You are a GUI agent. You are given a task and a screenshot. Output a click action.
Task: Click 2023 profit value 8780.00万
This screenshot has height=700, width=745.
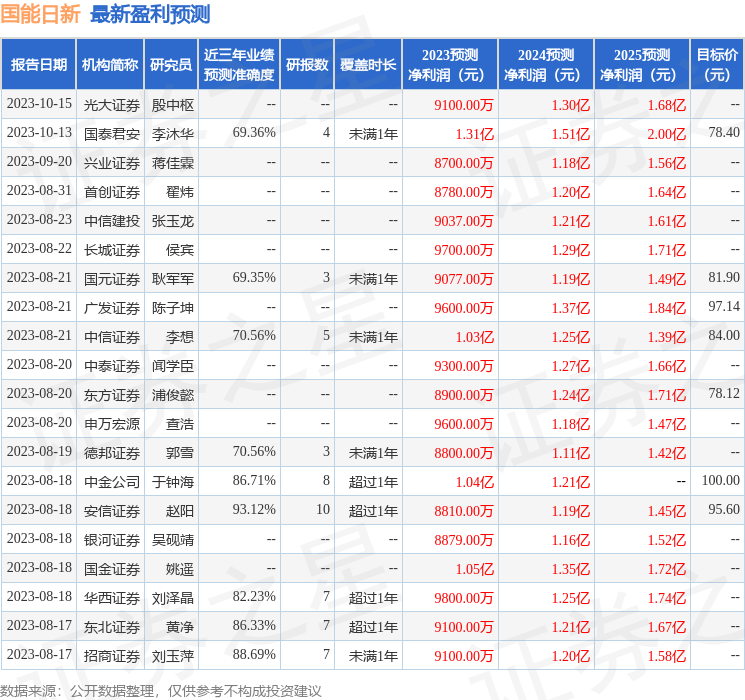click(464, 192)
